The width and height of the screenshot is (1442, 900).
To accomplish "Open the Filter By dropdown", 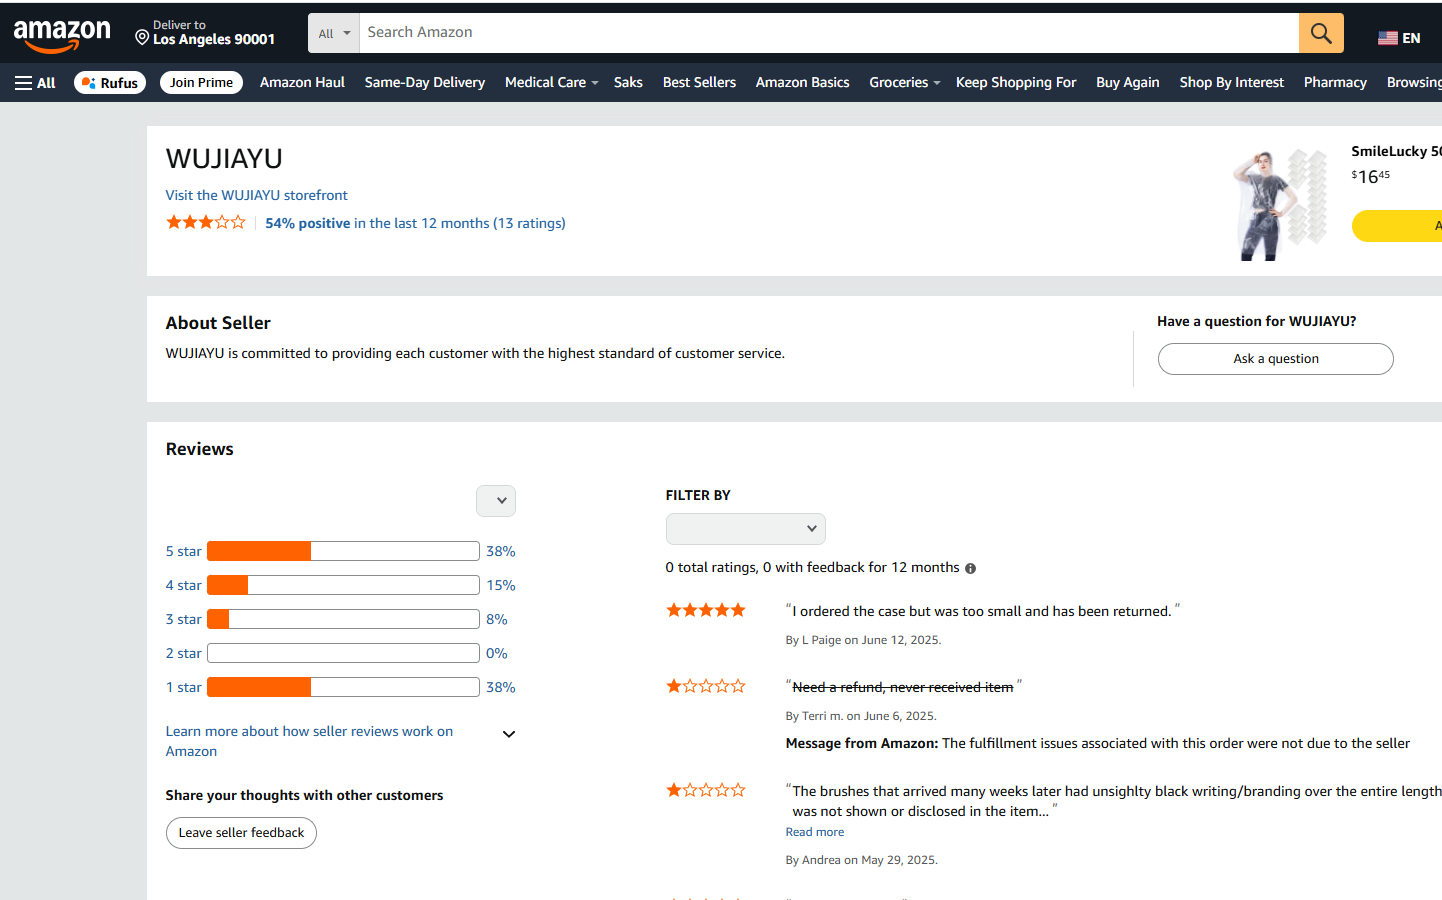I will click(x=746, y=529).
